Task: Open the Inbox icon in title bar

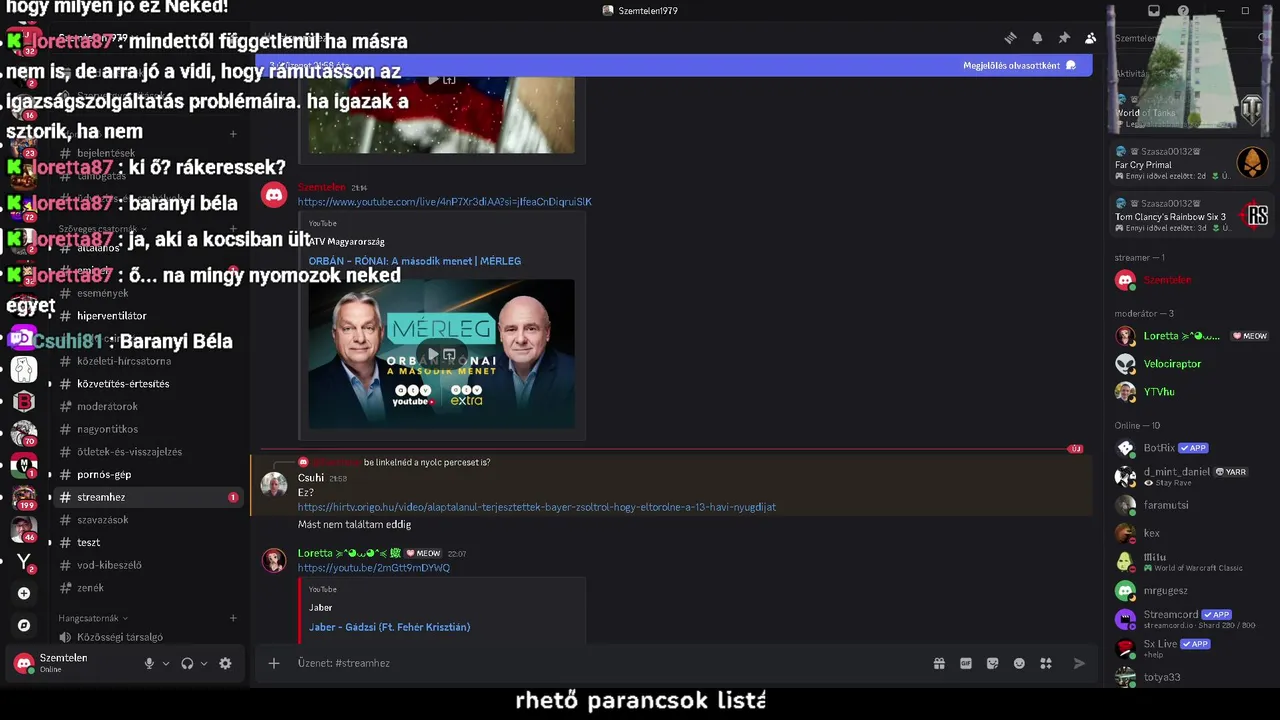Action: [x=1154, y=11]
